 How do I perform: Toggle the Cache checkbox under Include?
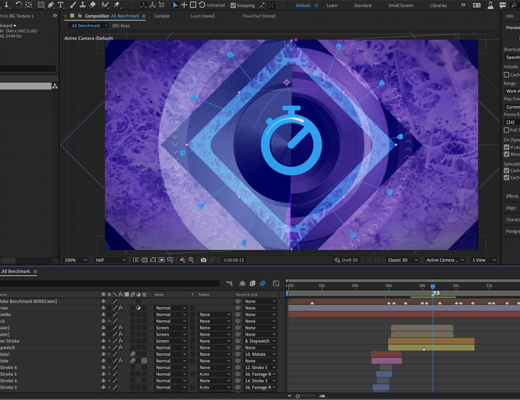[x=506, y=75]
